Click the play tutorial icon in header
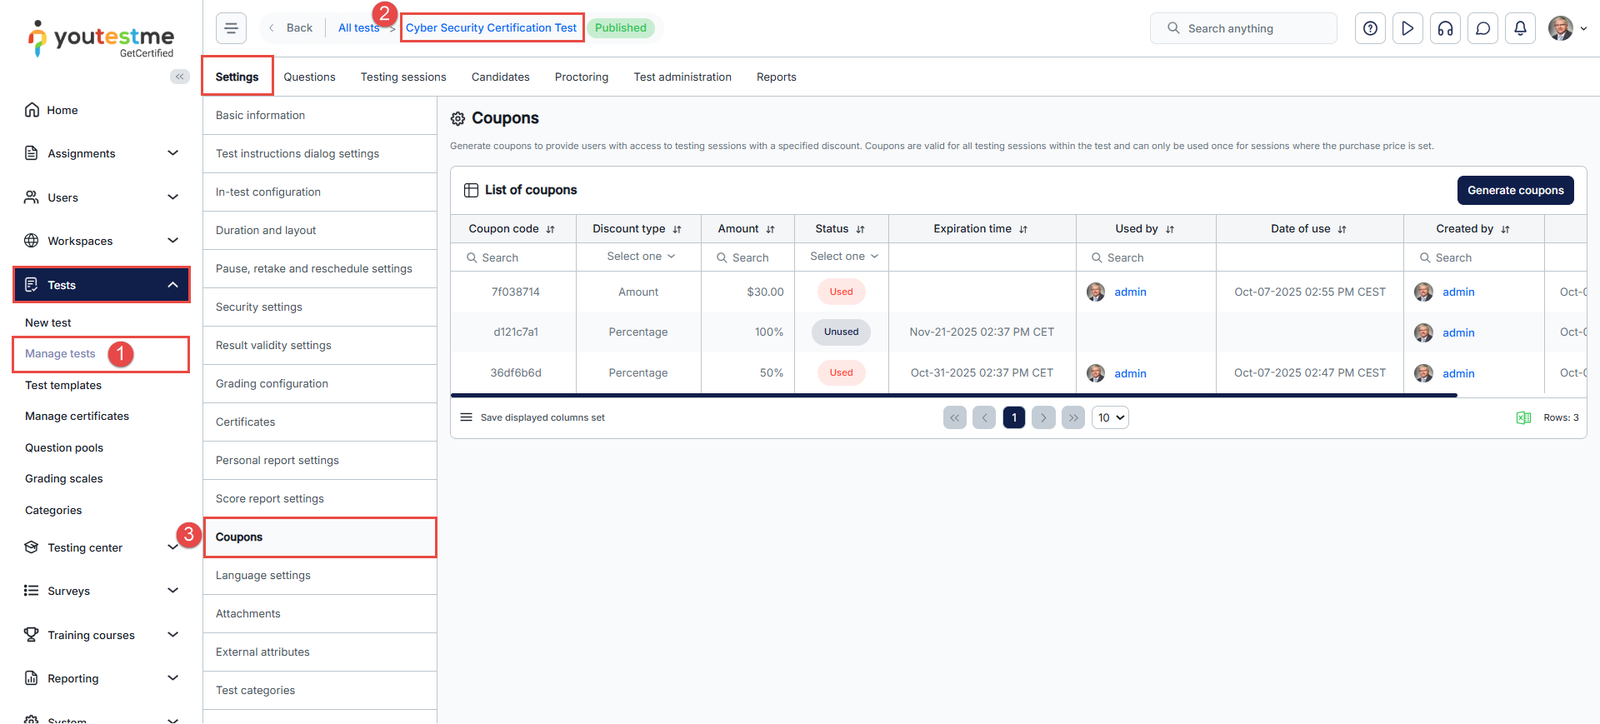1600x724 pixels. [1407, 28]
